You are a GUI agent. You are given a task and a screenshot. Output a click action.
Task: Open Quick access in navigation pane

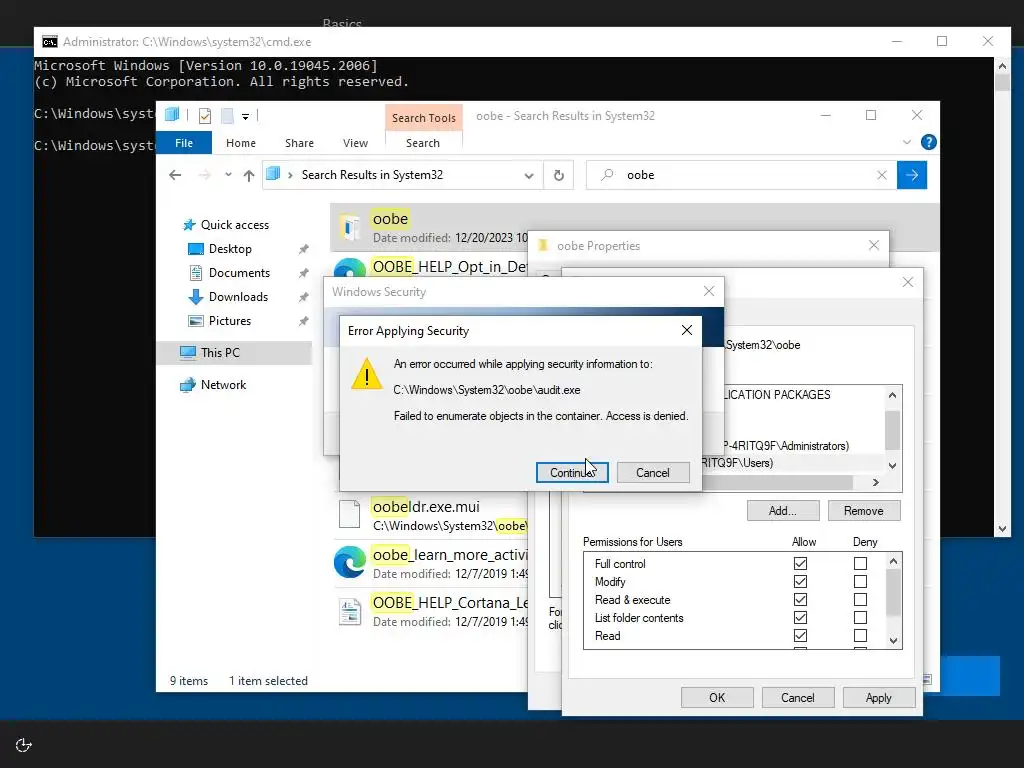tap(234, 225)
